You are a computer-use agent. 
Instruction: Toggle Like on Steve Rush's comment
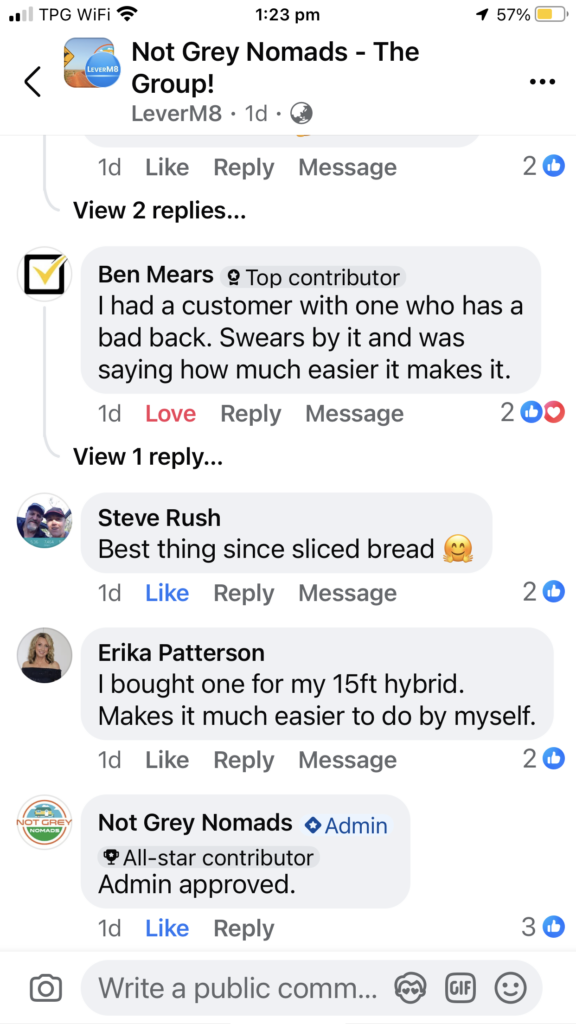pyautogui.click(x=167, y=592)
